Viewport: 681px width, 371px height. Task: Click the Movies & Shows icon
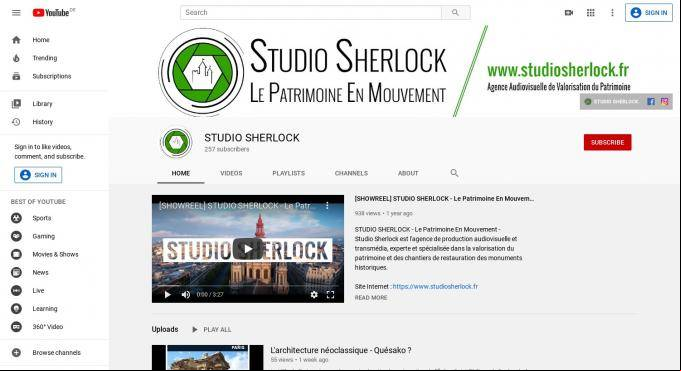pyautogui.click(x=16, y=254)
